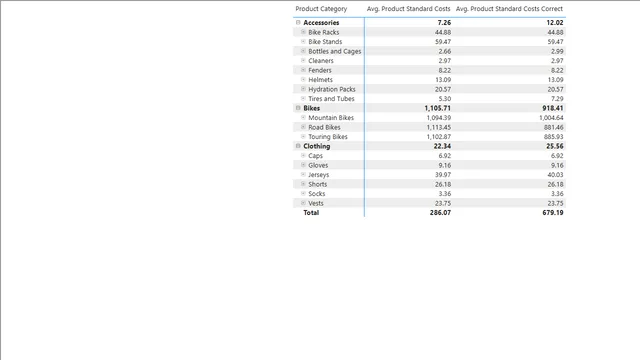640x360 pixels.
Task: Select the Shorts row label
Action: (x=318, y=184)
